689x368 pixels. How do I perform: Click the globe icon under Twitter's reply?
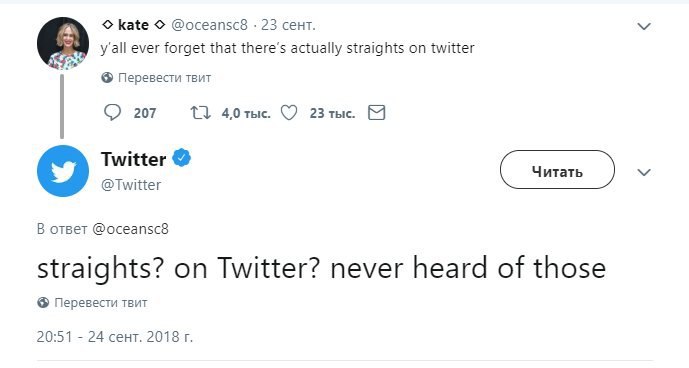(43, 302)
